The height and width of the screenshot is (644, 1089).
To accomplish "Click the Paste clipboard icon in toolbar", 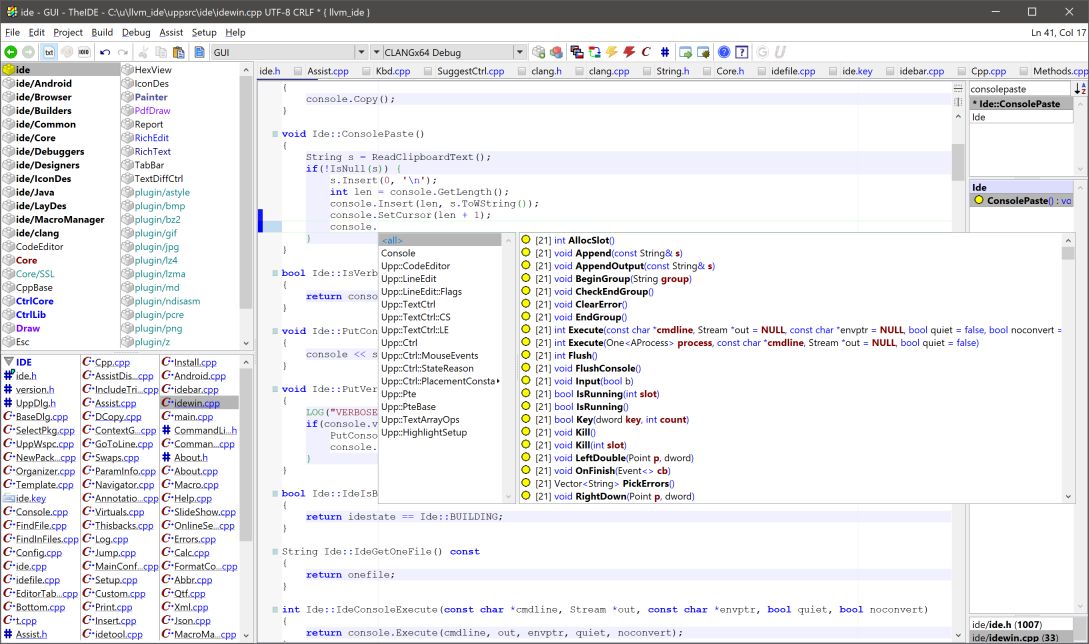I will point(180,52).
